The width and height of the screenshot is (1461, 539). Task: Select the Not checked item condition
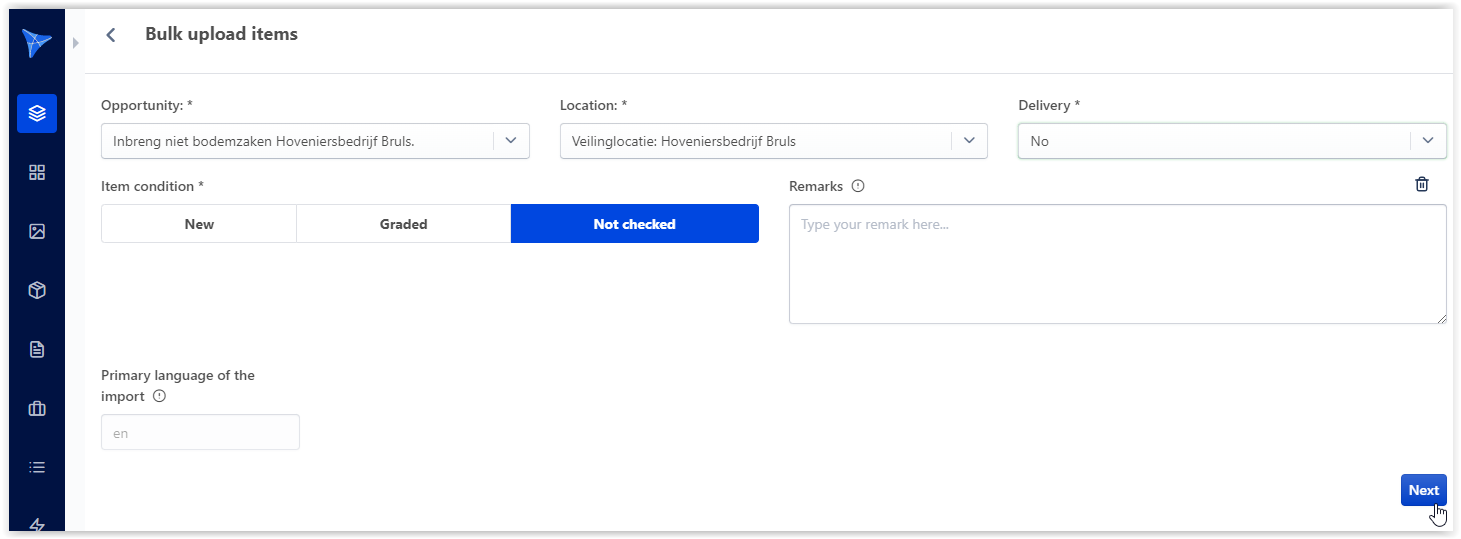(x=634, y=224)
